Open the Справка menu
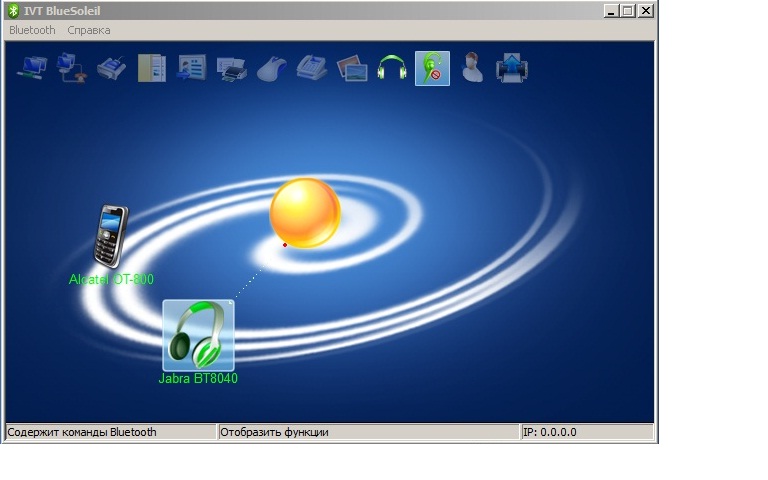The width and height of the screenshot is (768, 480). [x=89, y=30]
